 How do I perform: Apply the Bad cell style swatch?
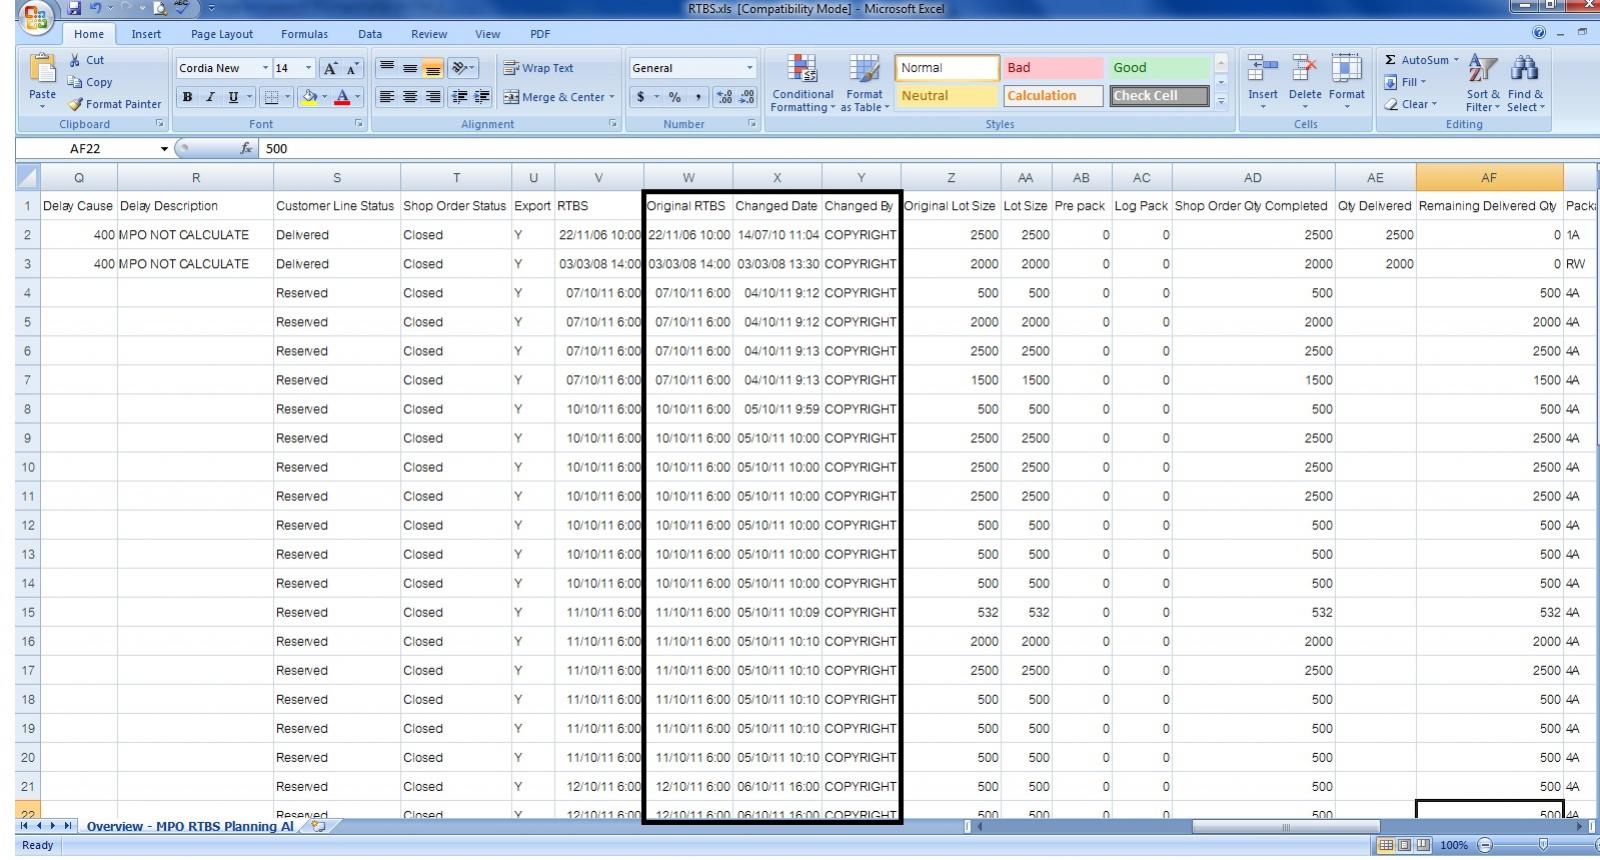point(1052,68)
